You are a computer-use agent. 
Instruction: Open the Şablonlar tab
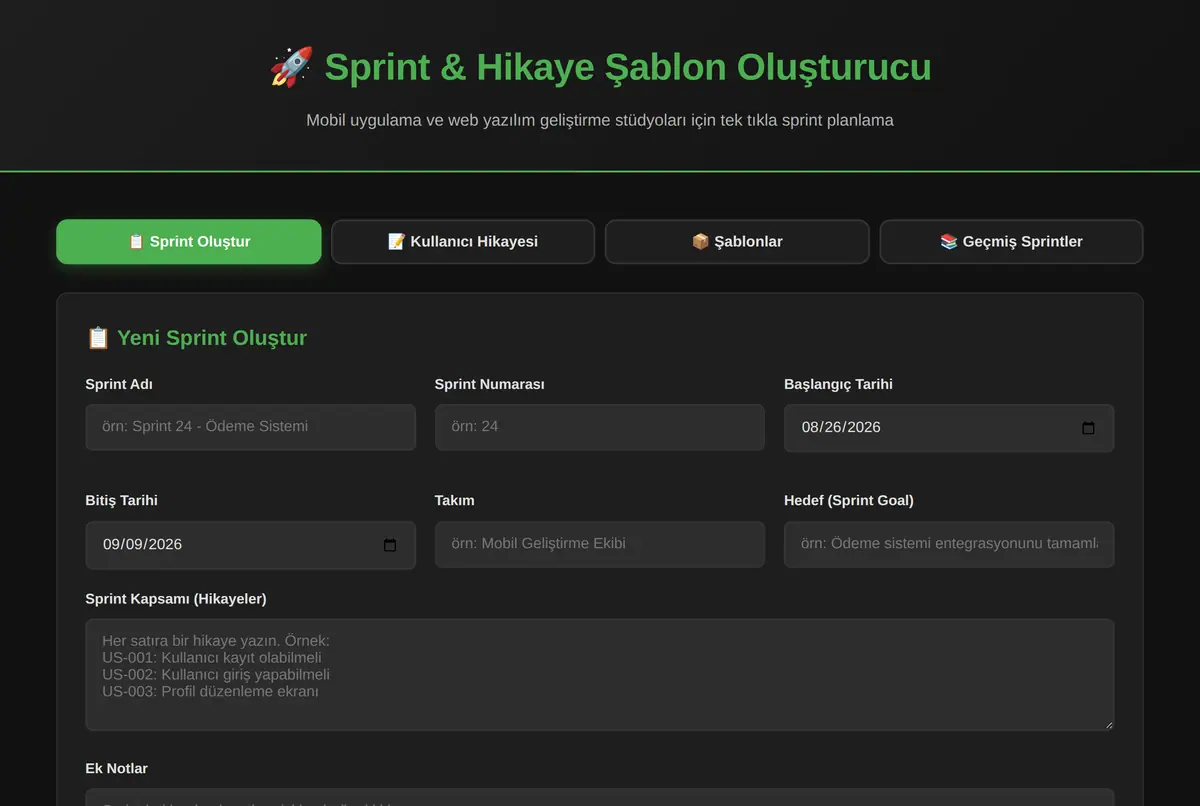[737, 242]
